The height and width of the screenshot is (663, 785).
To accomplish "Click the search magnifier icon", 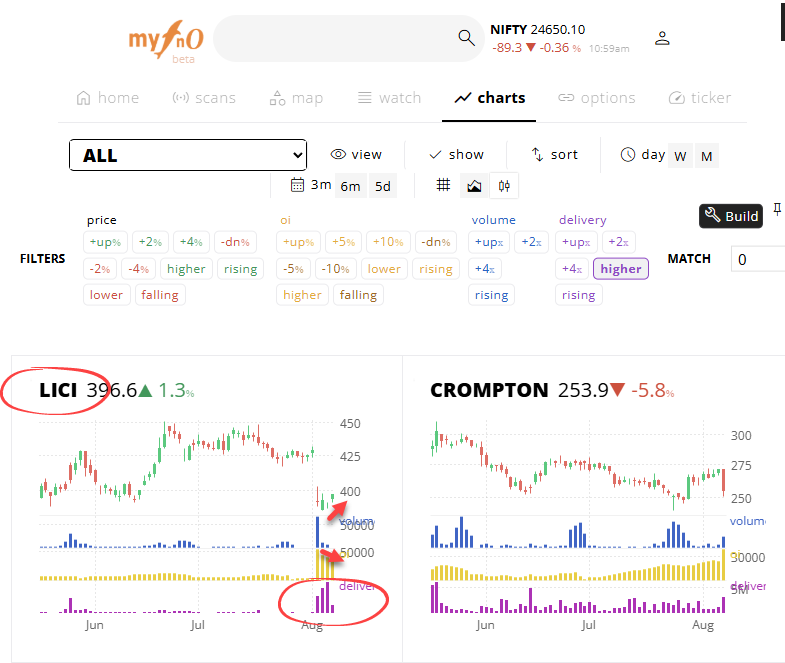I will point(466,38).
